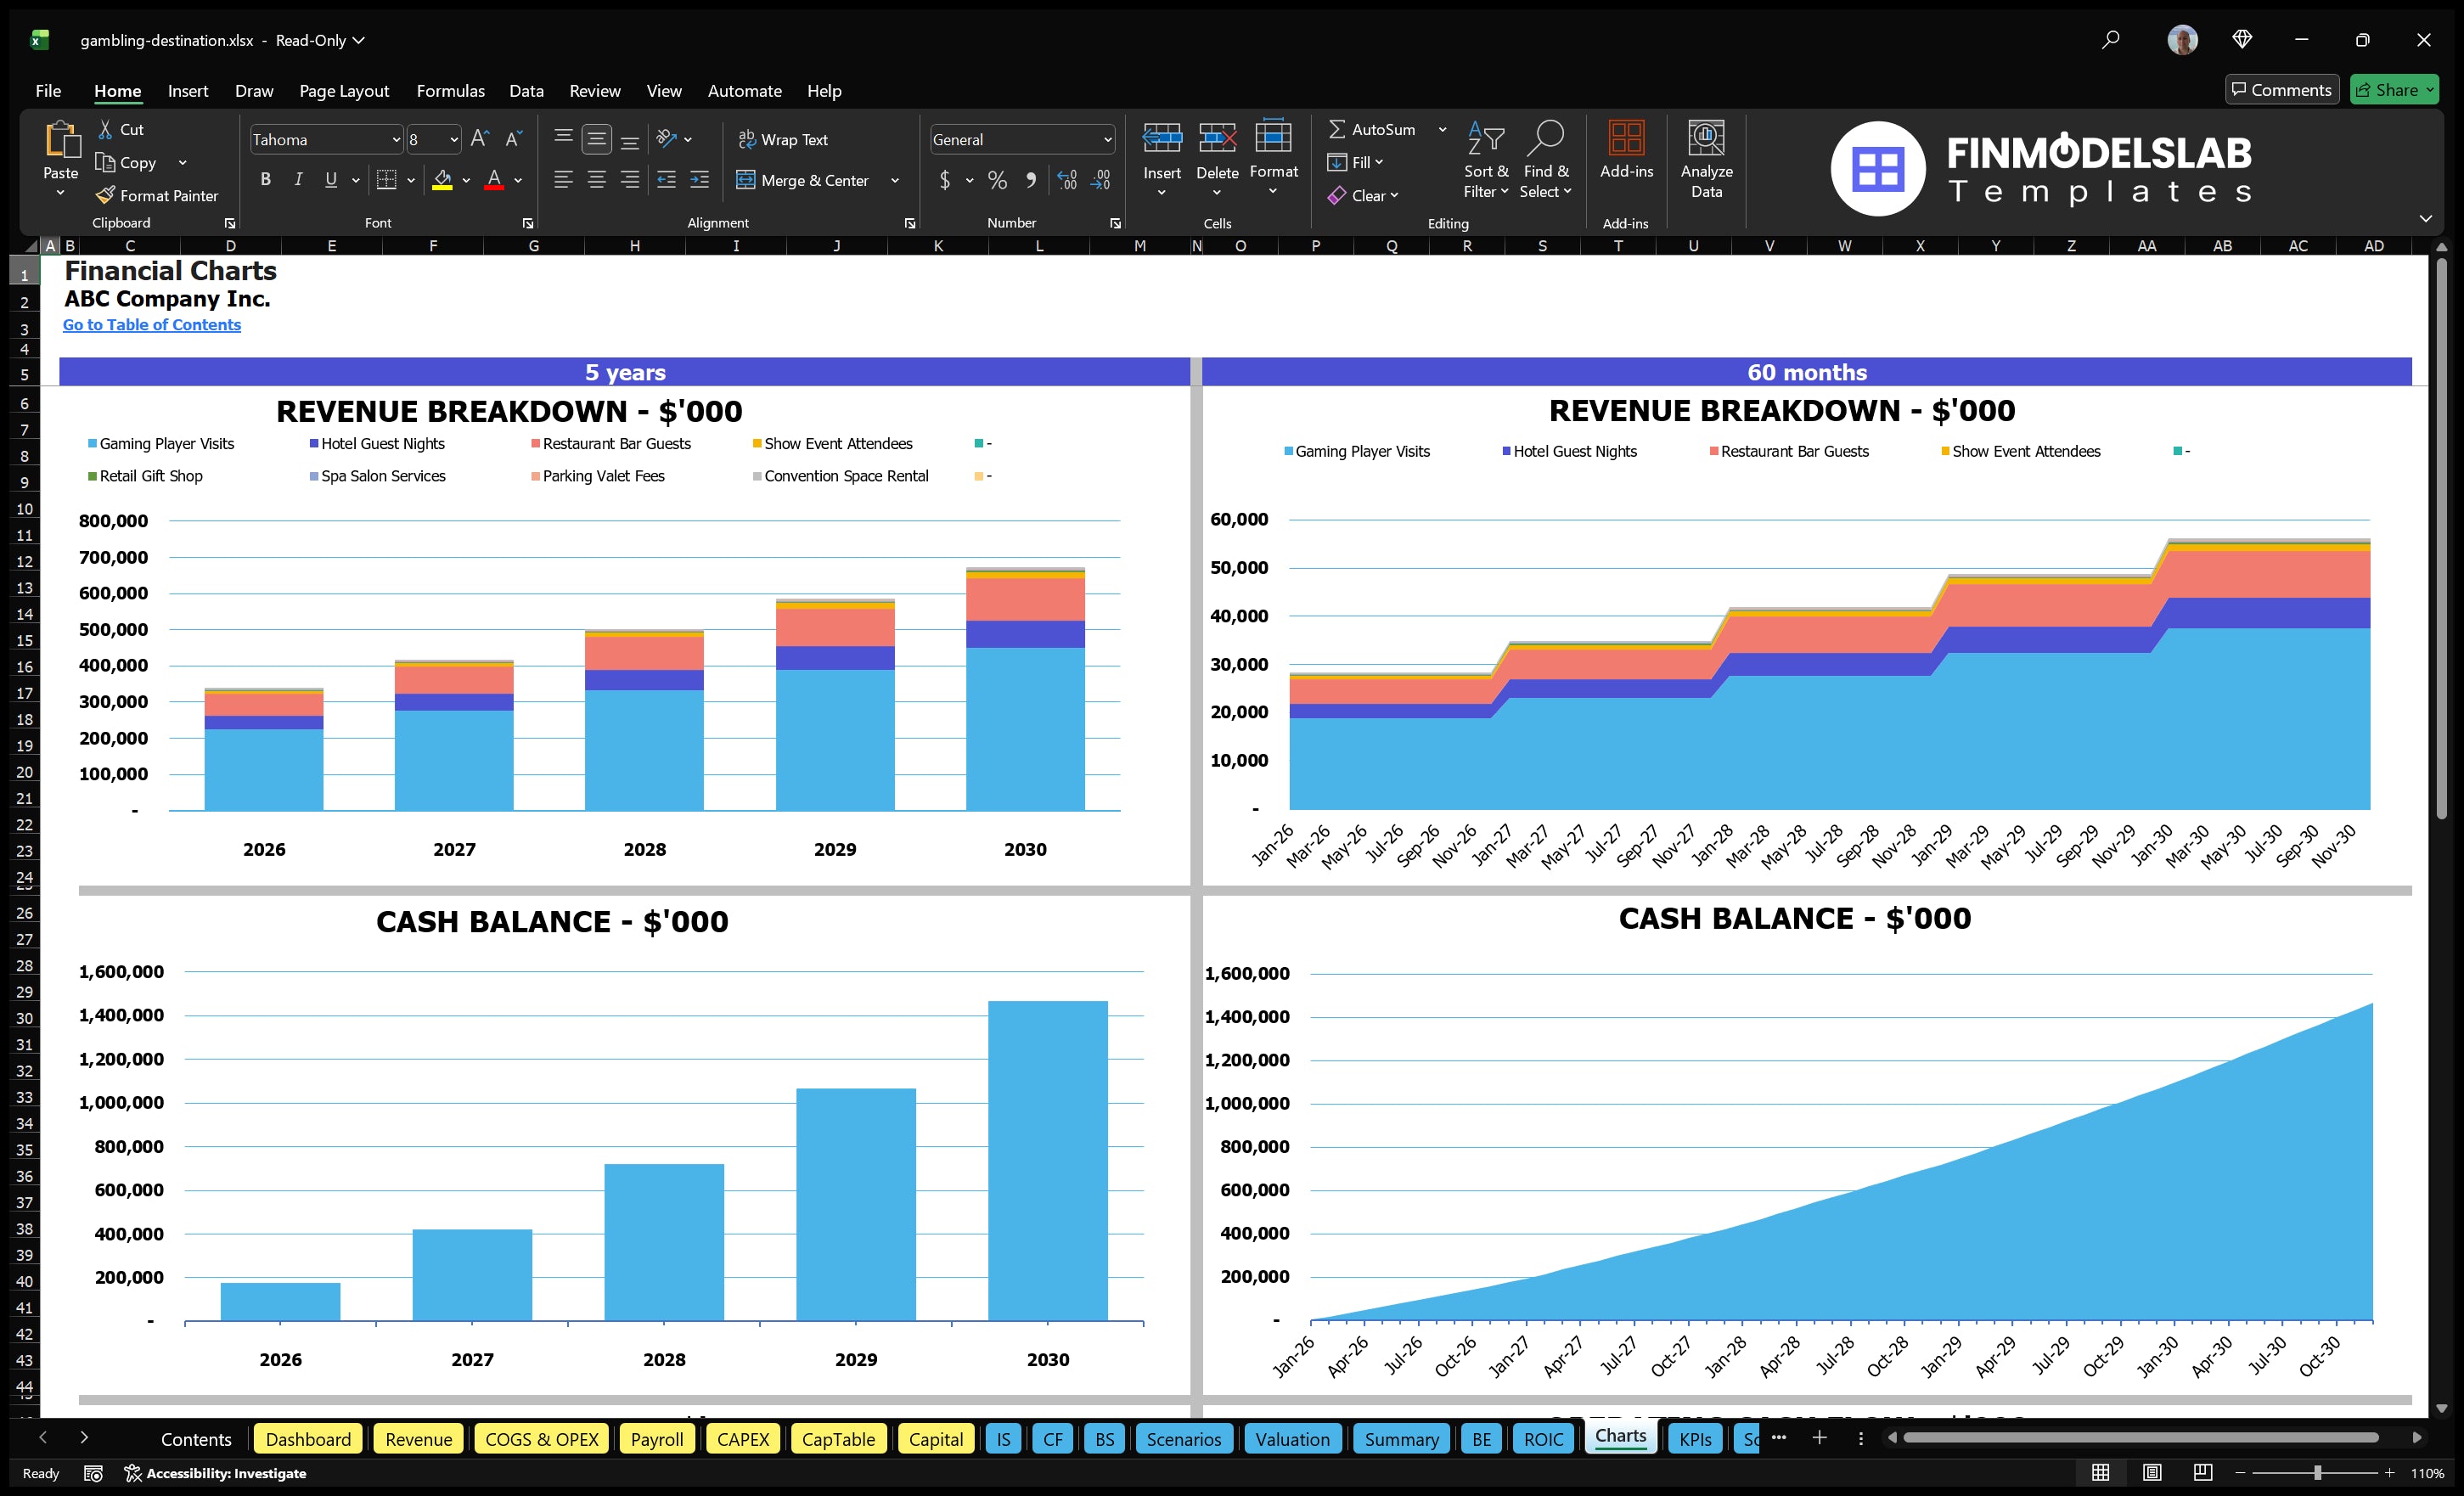The height and width of the screenshot is (1496, 2464).
Task: Click the Merge & Center icon
Action: click(747, 180)
